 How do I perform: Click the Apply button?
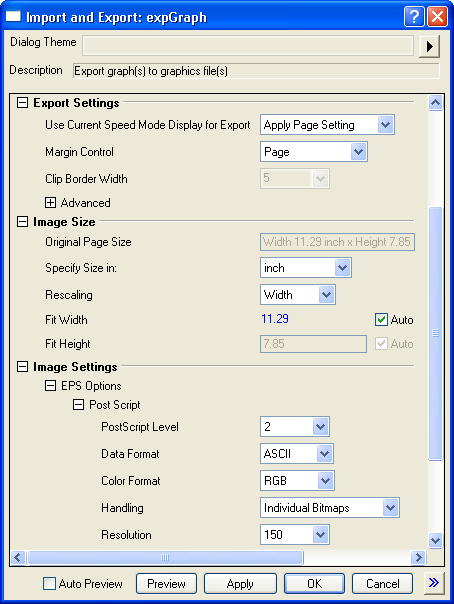[x=240, y=584]
